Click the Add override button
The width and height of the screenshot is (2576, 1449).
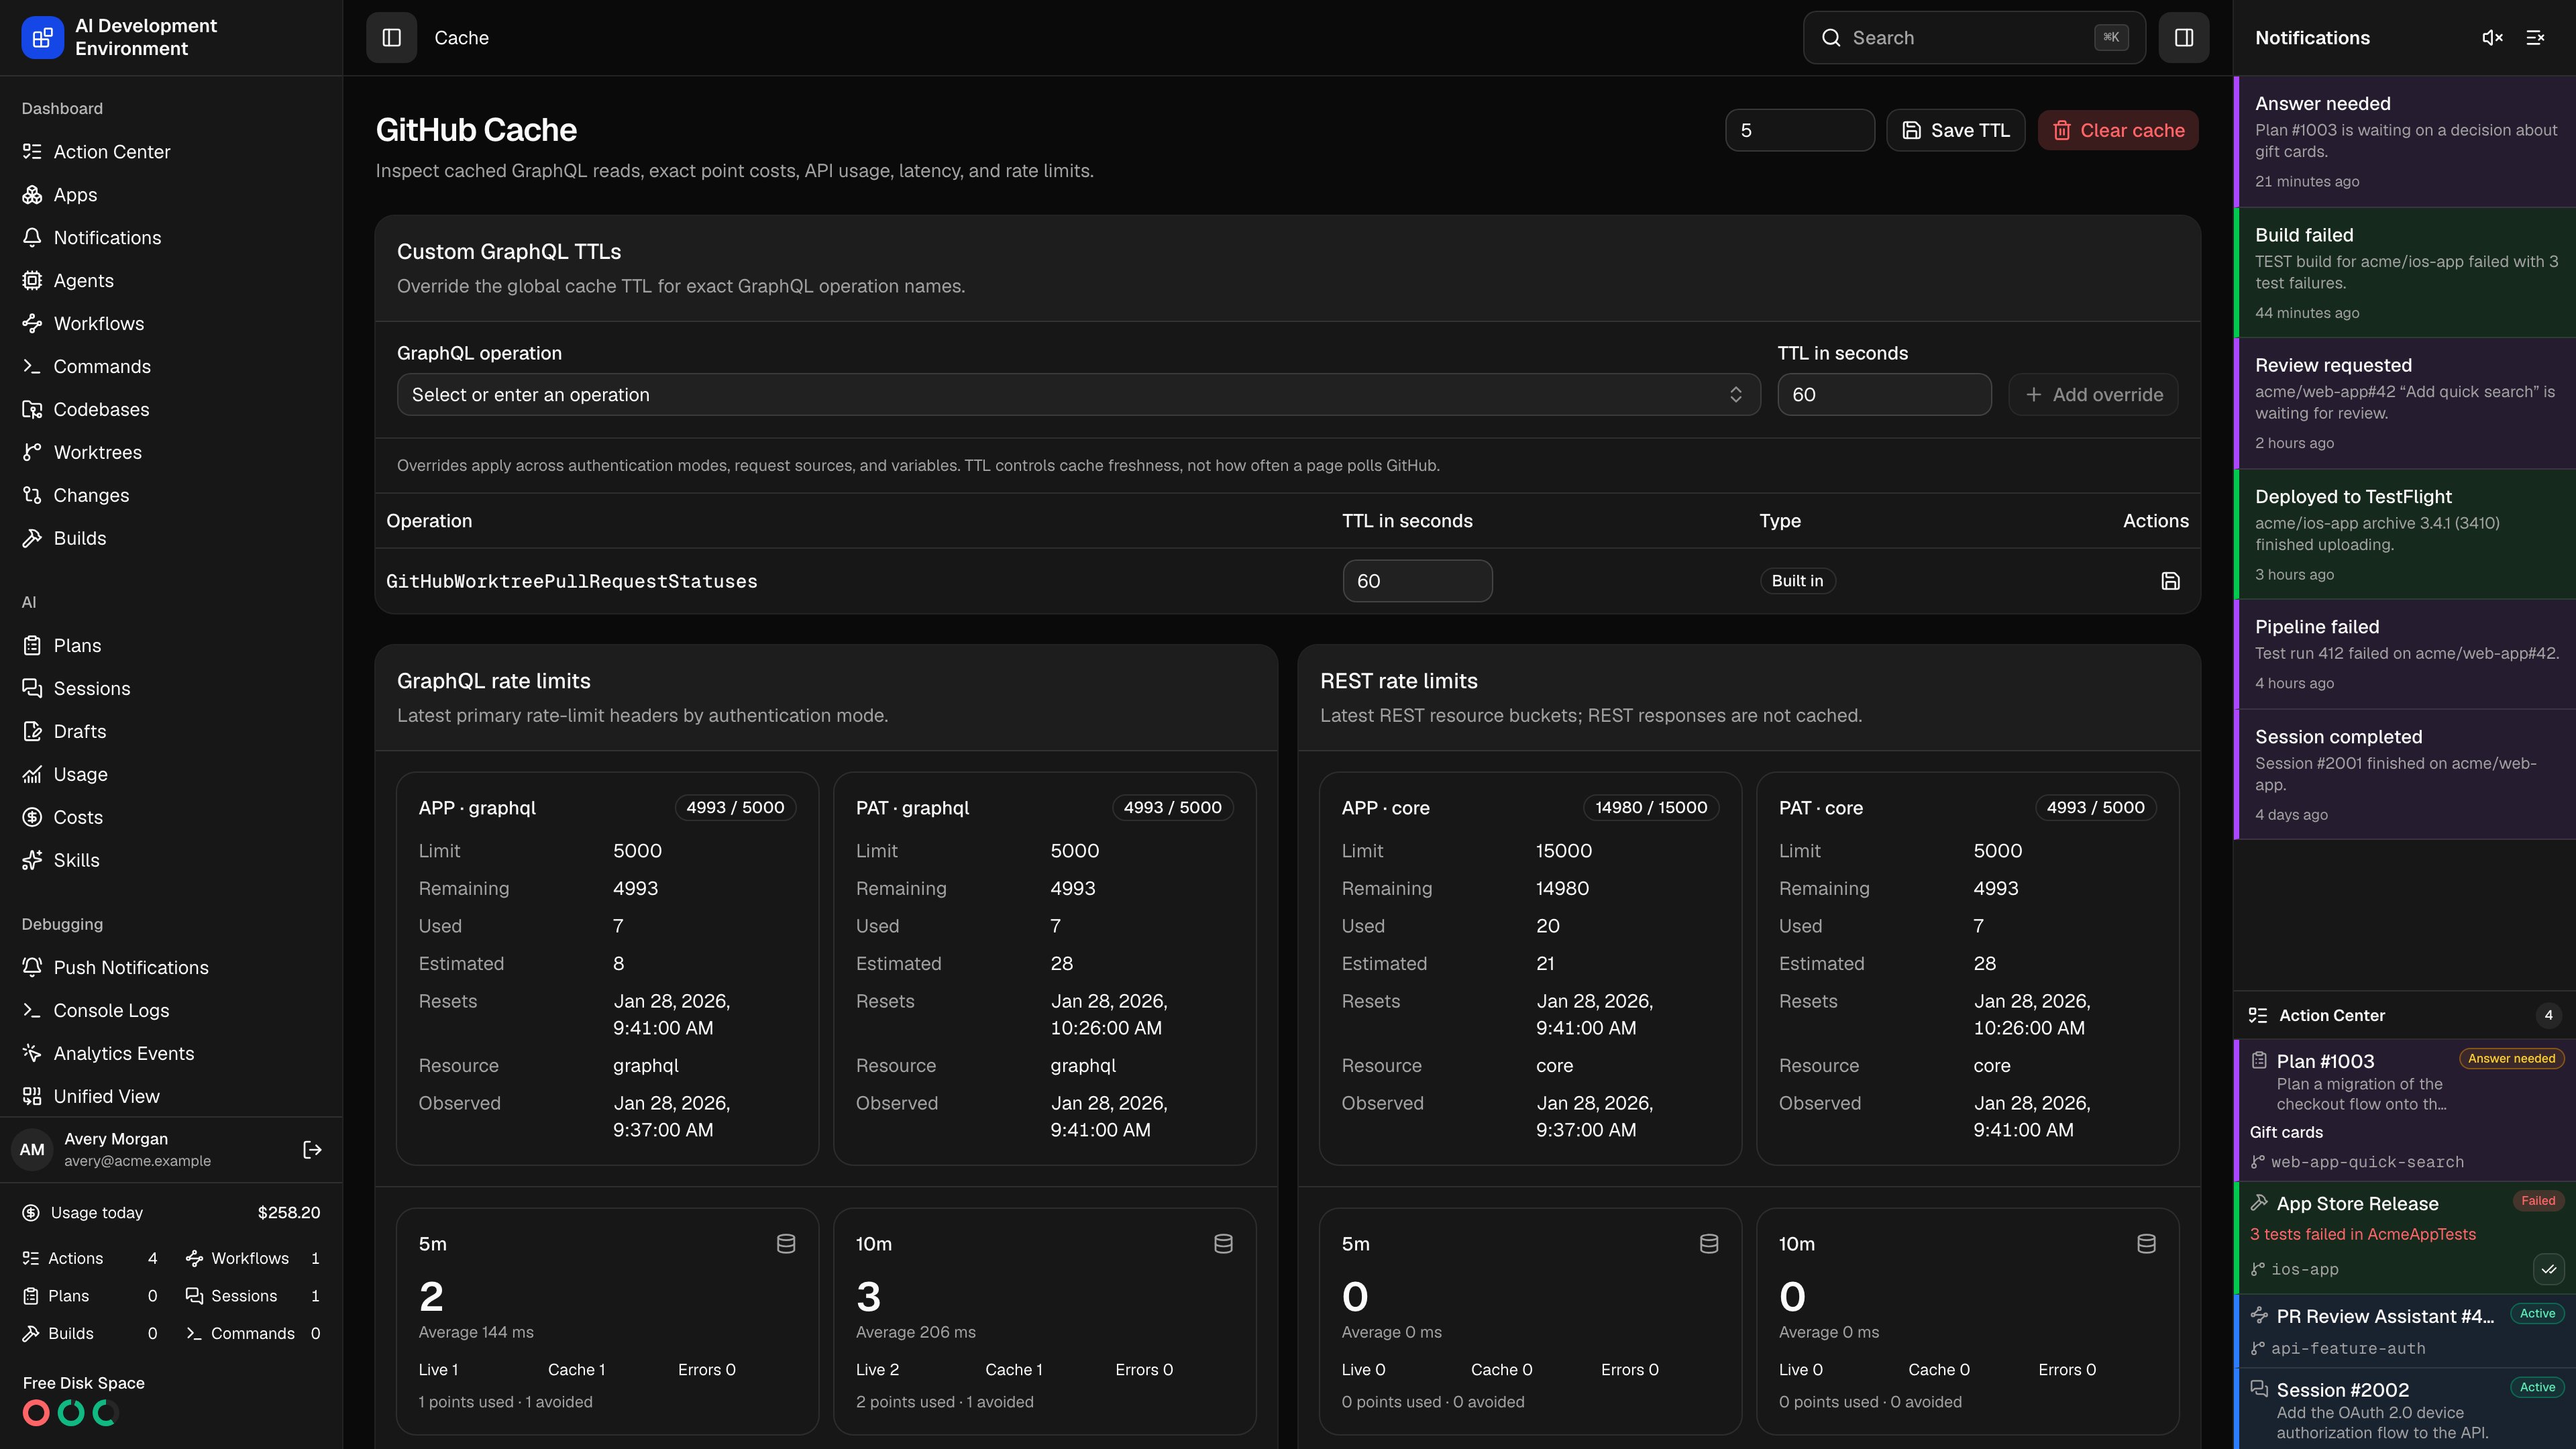tap(2093, 395)
